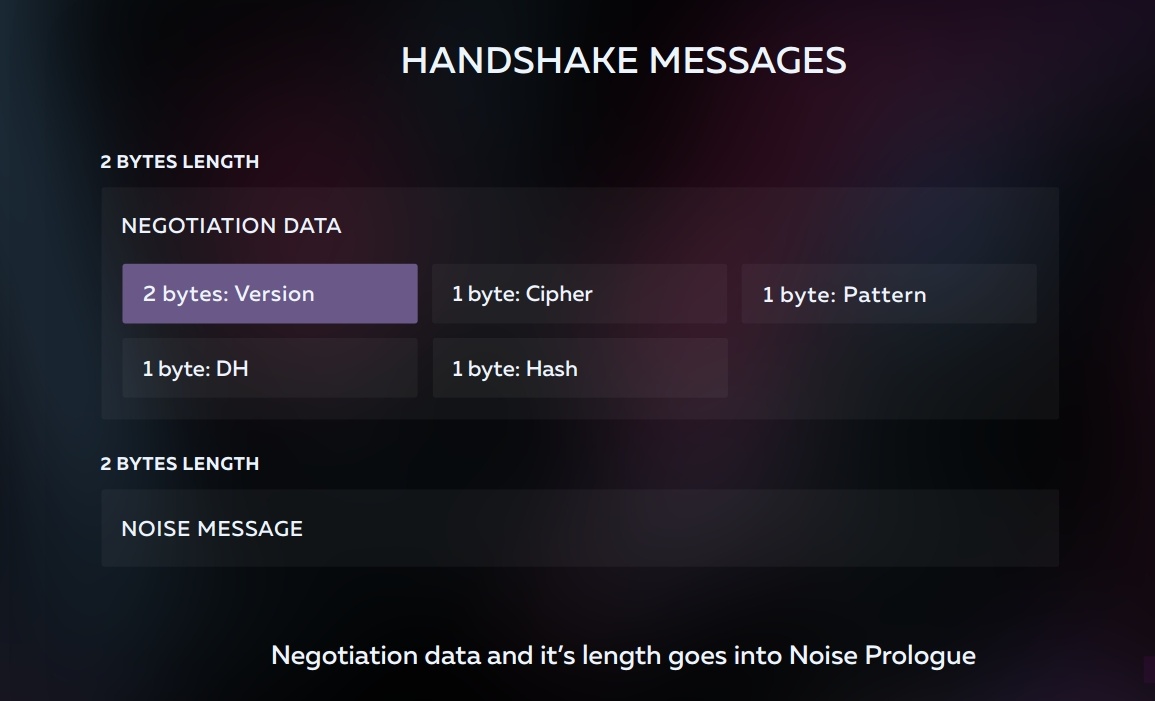Click the '1 byte: Cipher' field box

[x=580, y=294]
